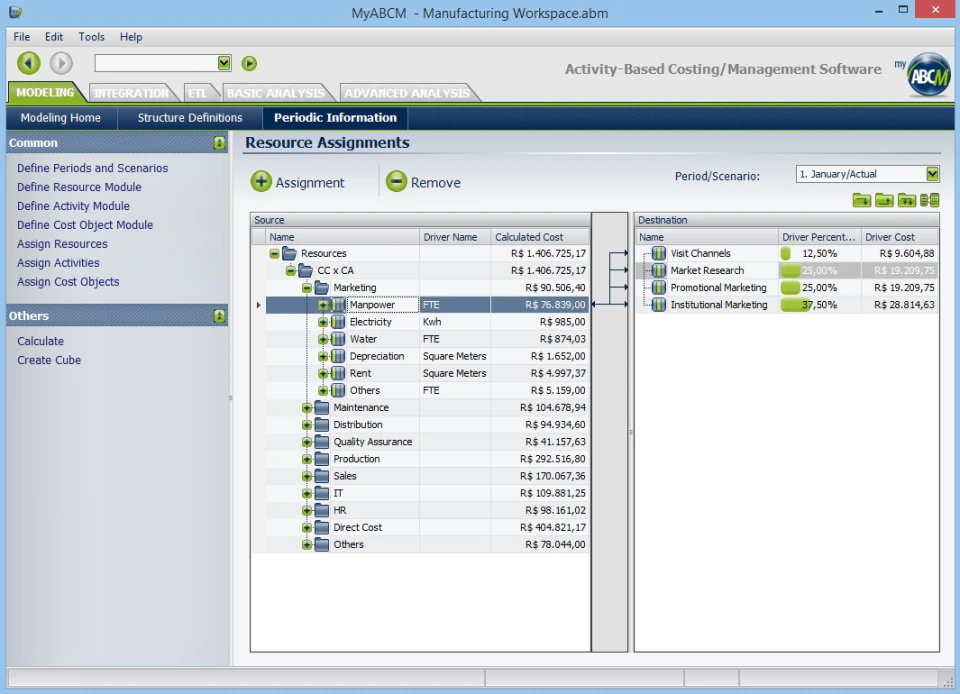
Task: Open the Assign Activities link
Action: [x=58, y=263]
